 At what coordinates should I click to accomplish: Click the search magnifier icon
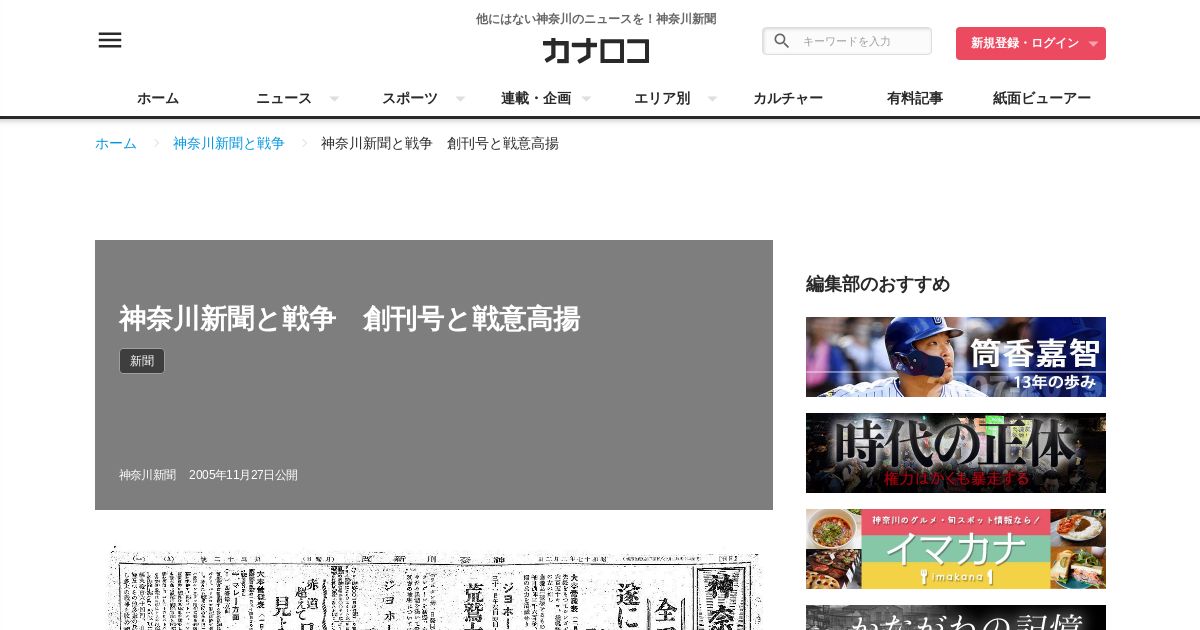click(782, 41)
